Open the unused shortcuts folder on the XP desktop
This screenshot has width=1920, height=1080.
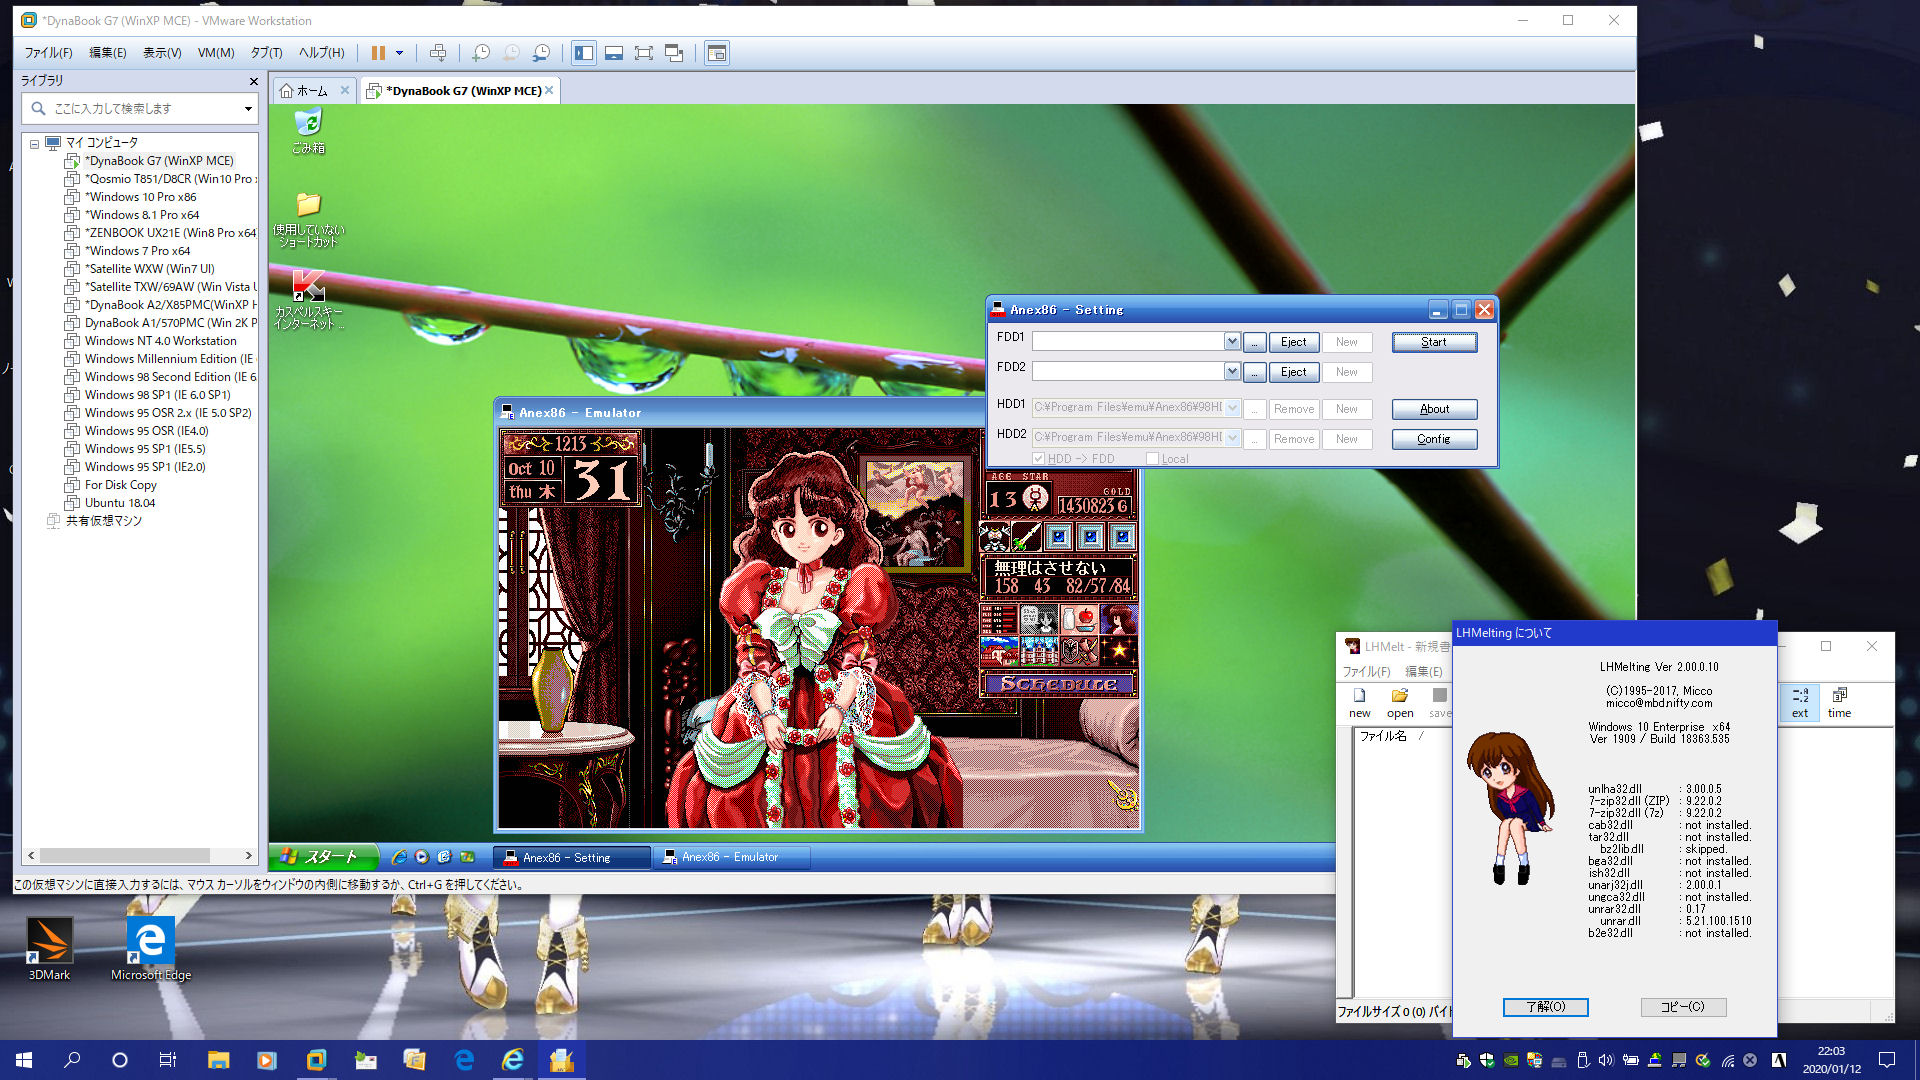tap(308, 219)
